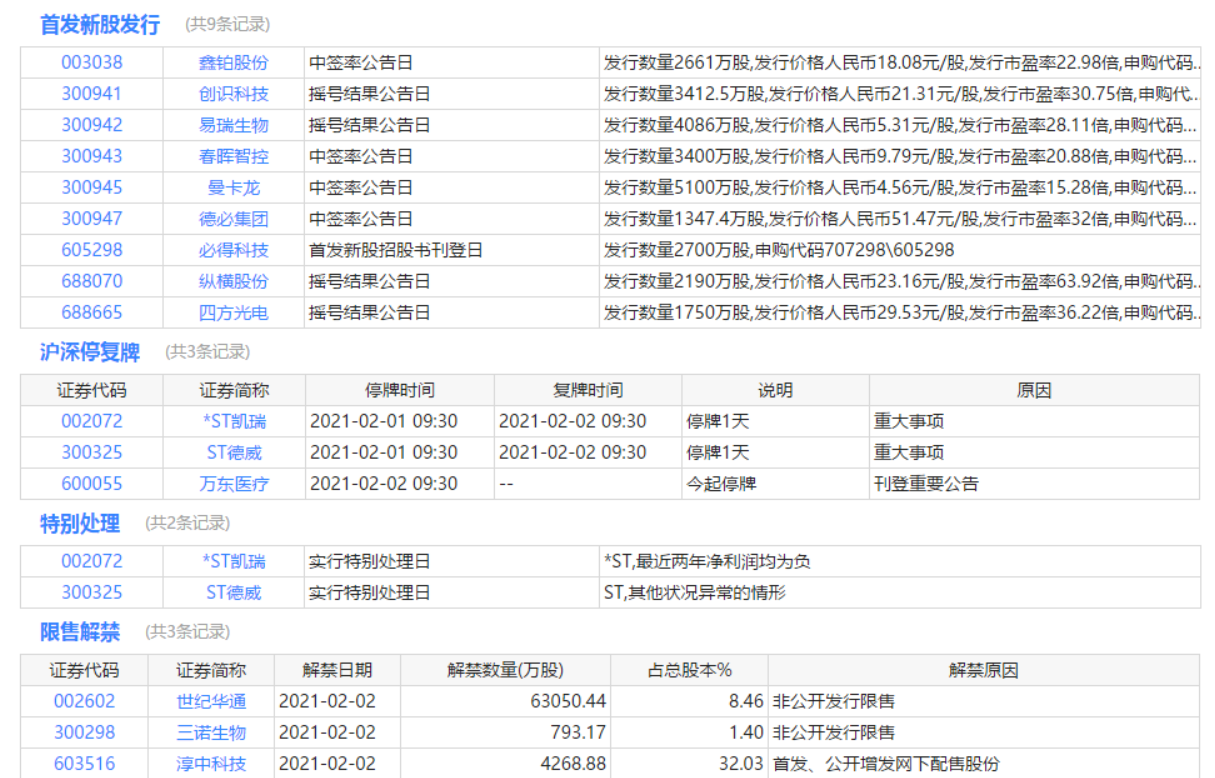Click code 002072 in 特别处理 table
This screenshot has width=1215, height=778.
92,561
